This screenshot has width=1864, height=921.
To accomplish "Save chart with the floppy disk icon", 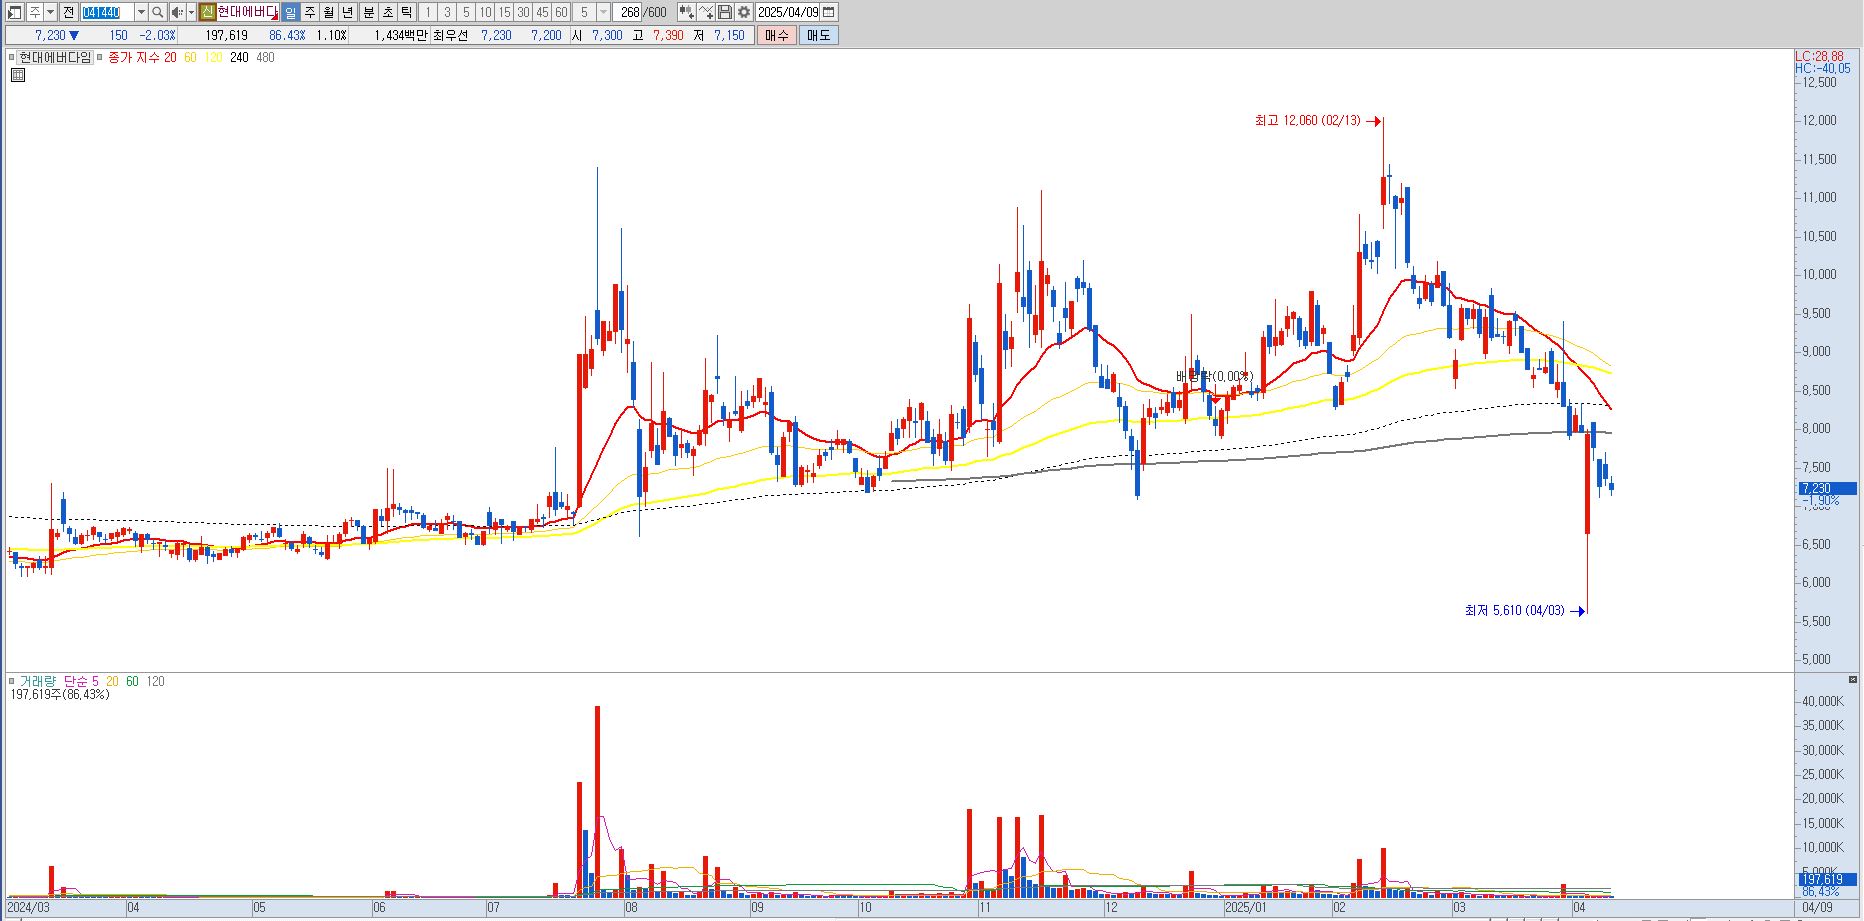I will [725, 12].
